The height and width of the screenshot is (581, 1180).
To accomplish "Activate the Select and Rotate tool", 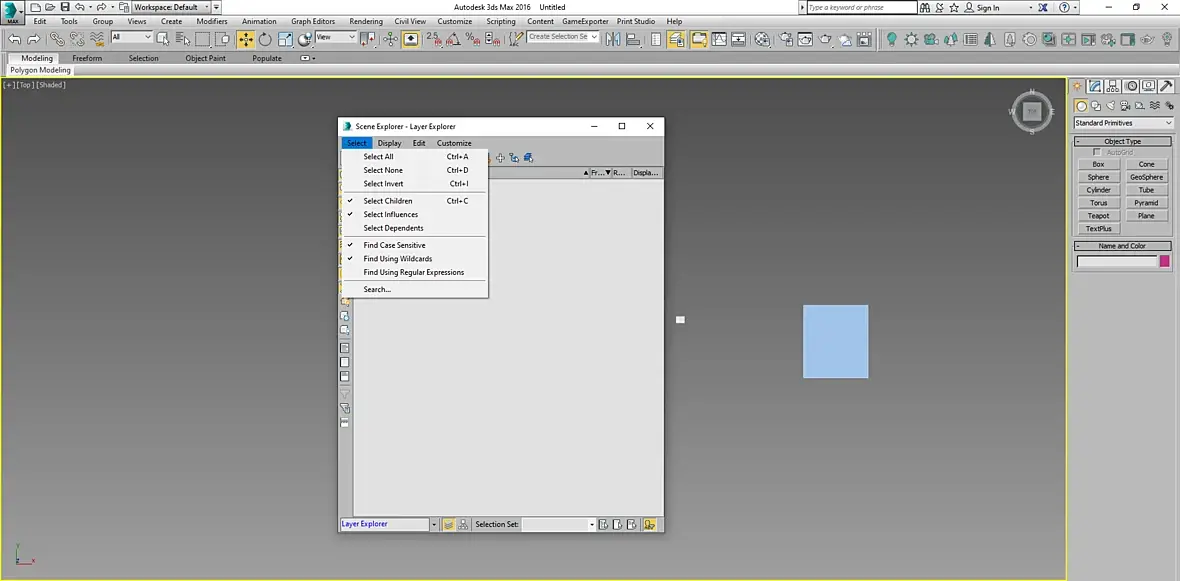I will point(265,39).
